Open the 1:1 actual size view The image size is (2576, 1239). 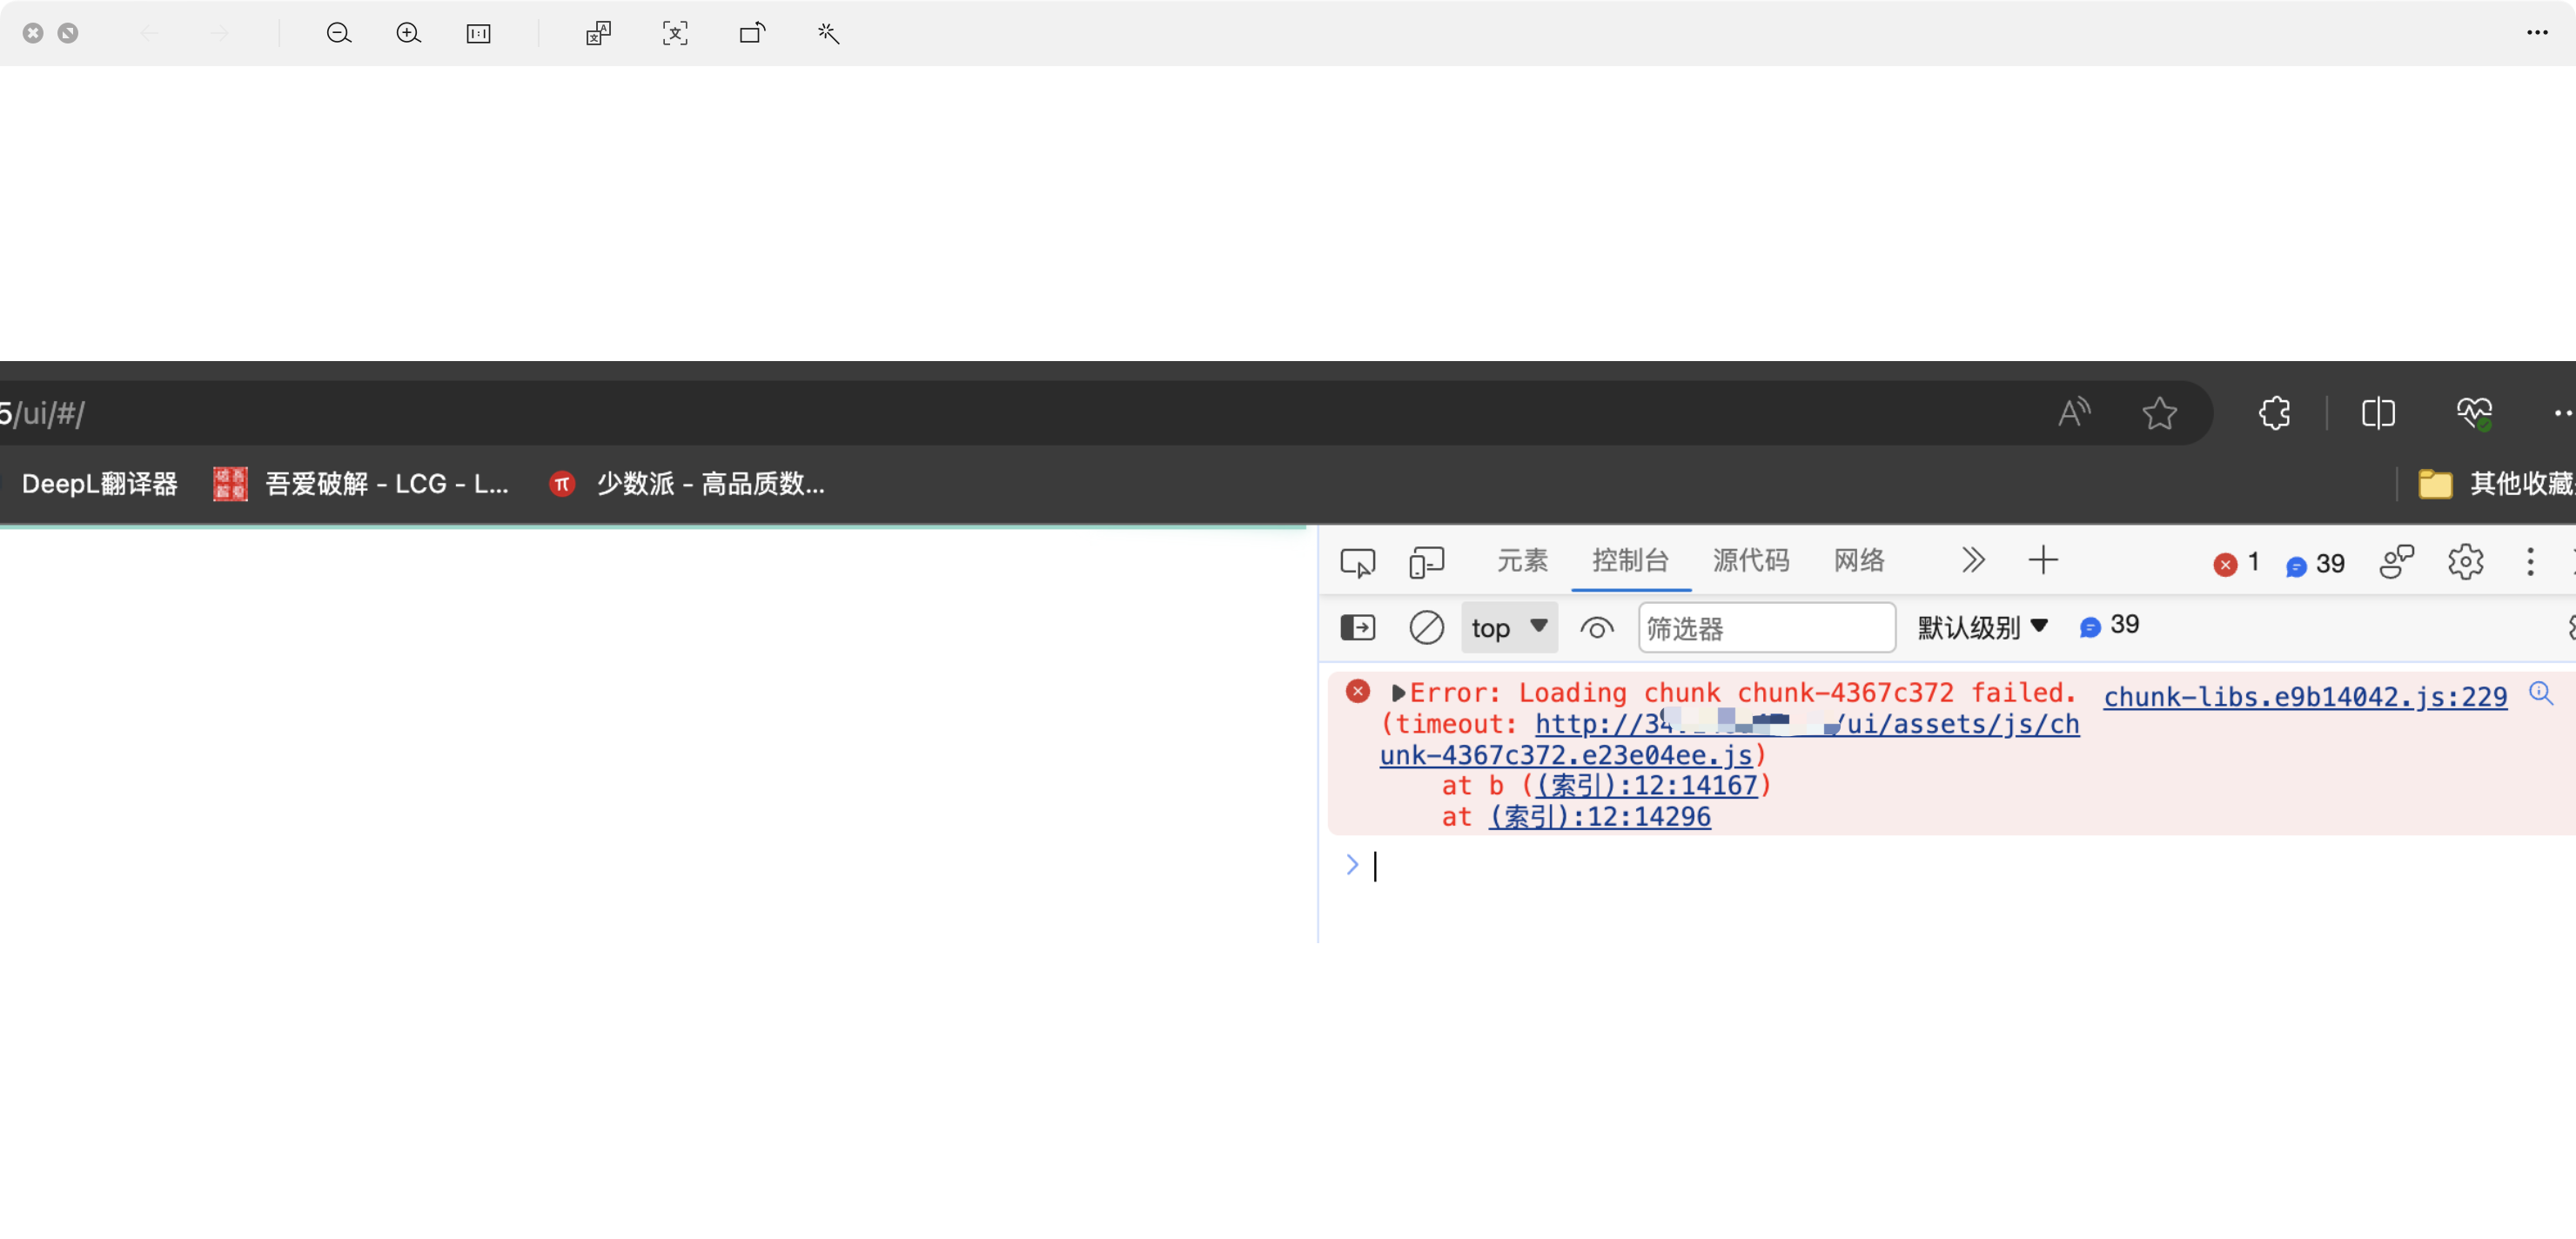point(479,33)
